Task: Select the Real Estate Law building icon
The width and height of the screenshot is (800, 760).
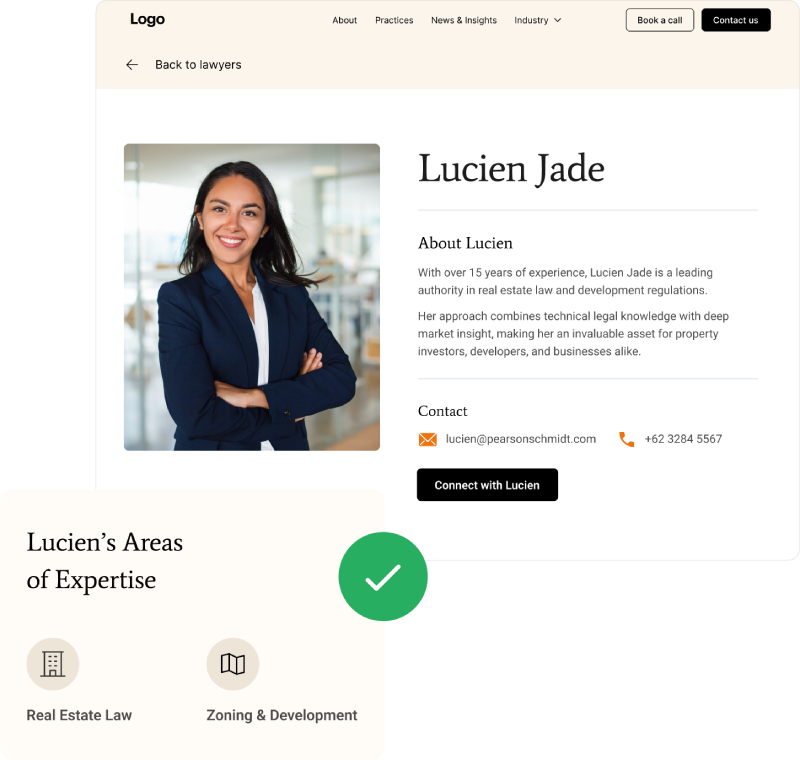Action: point(53,664)
